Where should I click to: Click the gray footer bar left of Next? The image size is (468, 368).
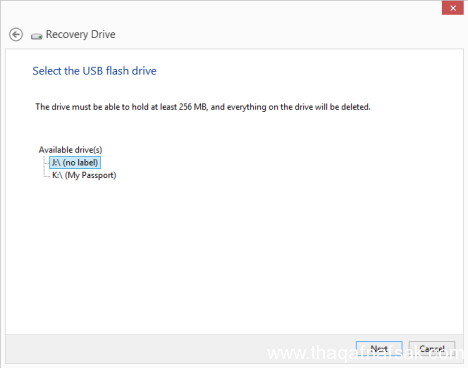(180, 349)
